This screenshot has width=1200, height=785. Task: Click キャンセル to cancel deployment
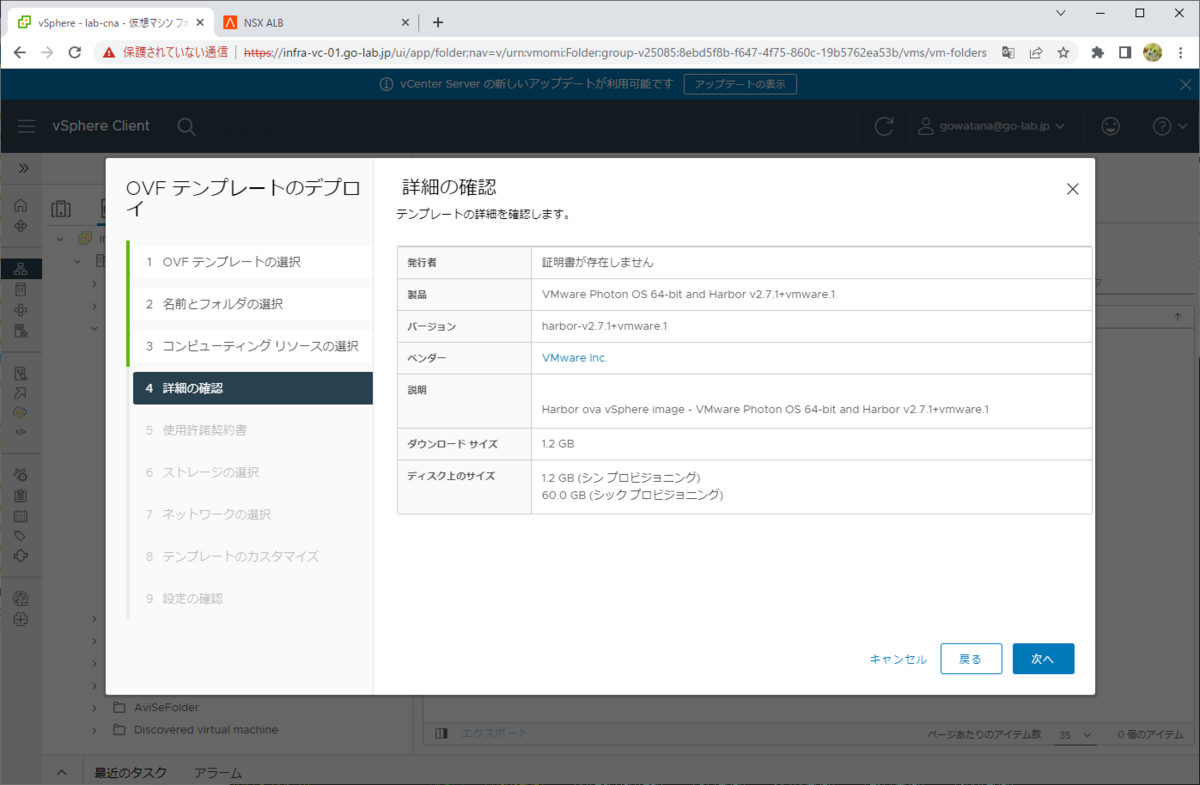[898, 659]
